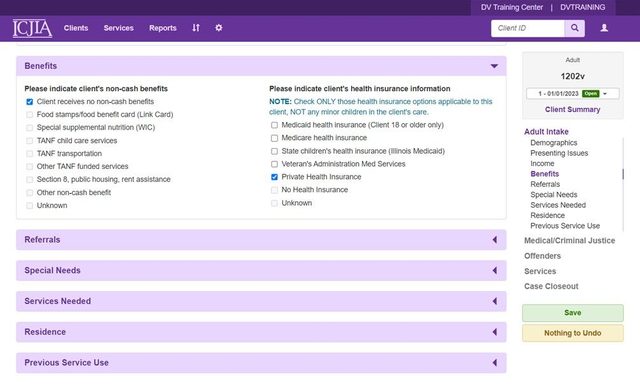Select Adult Intake in sidebar

click(546, 131)
